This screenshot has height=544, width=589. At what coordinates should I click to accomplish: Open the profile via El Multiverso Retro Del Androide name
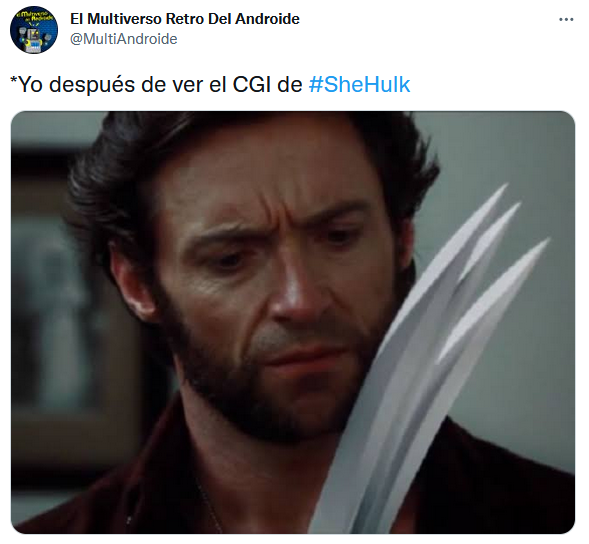(x=185, y=18)
